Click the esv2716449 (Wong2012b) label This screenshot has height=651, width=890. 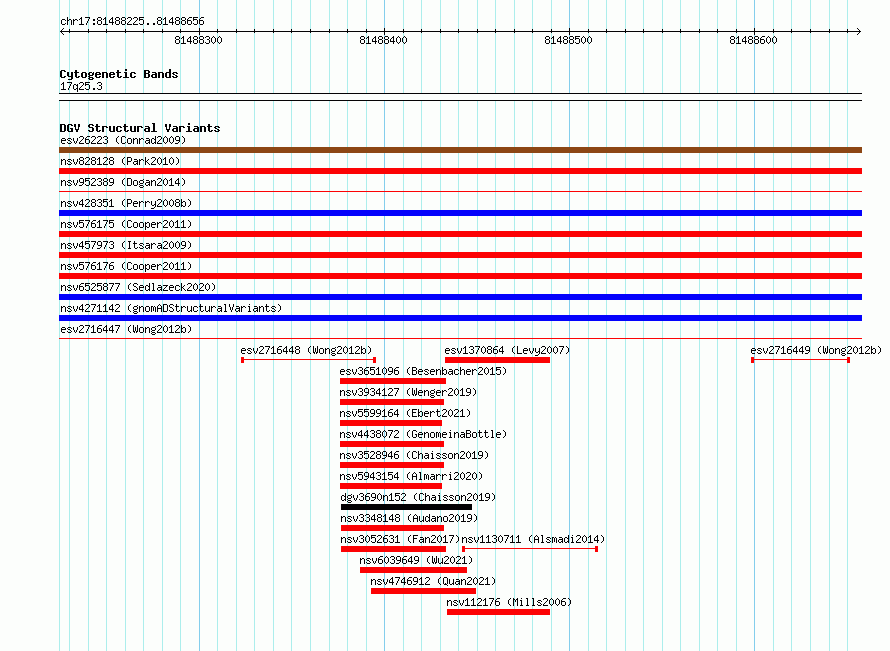[816, 350]
